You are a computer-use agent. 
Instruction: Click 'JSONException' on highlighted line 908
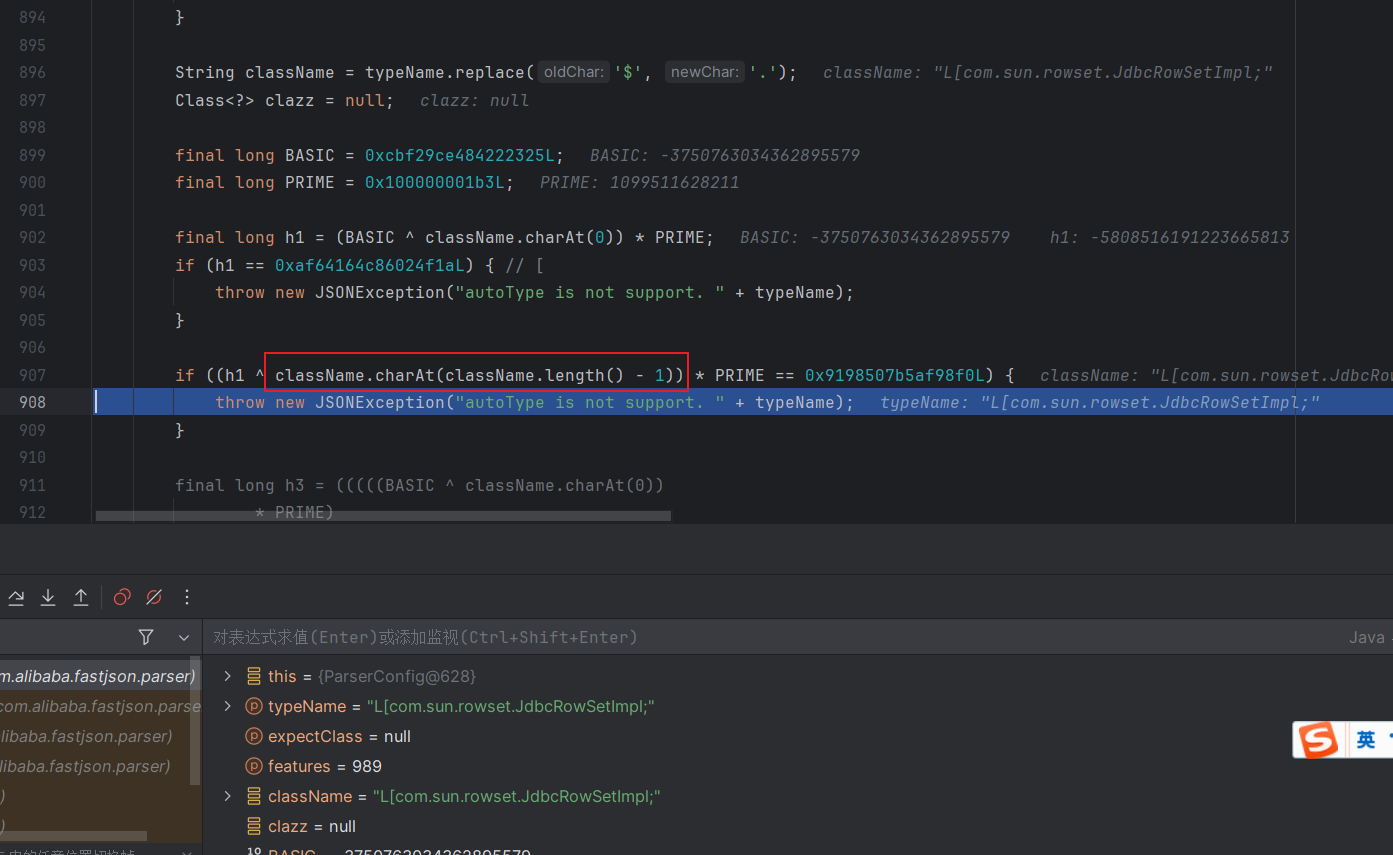(380, 402)
